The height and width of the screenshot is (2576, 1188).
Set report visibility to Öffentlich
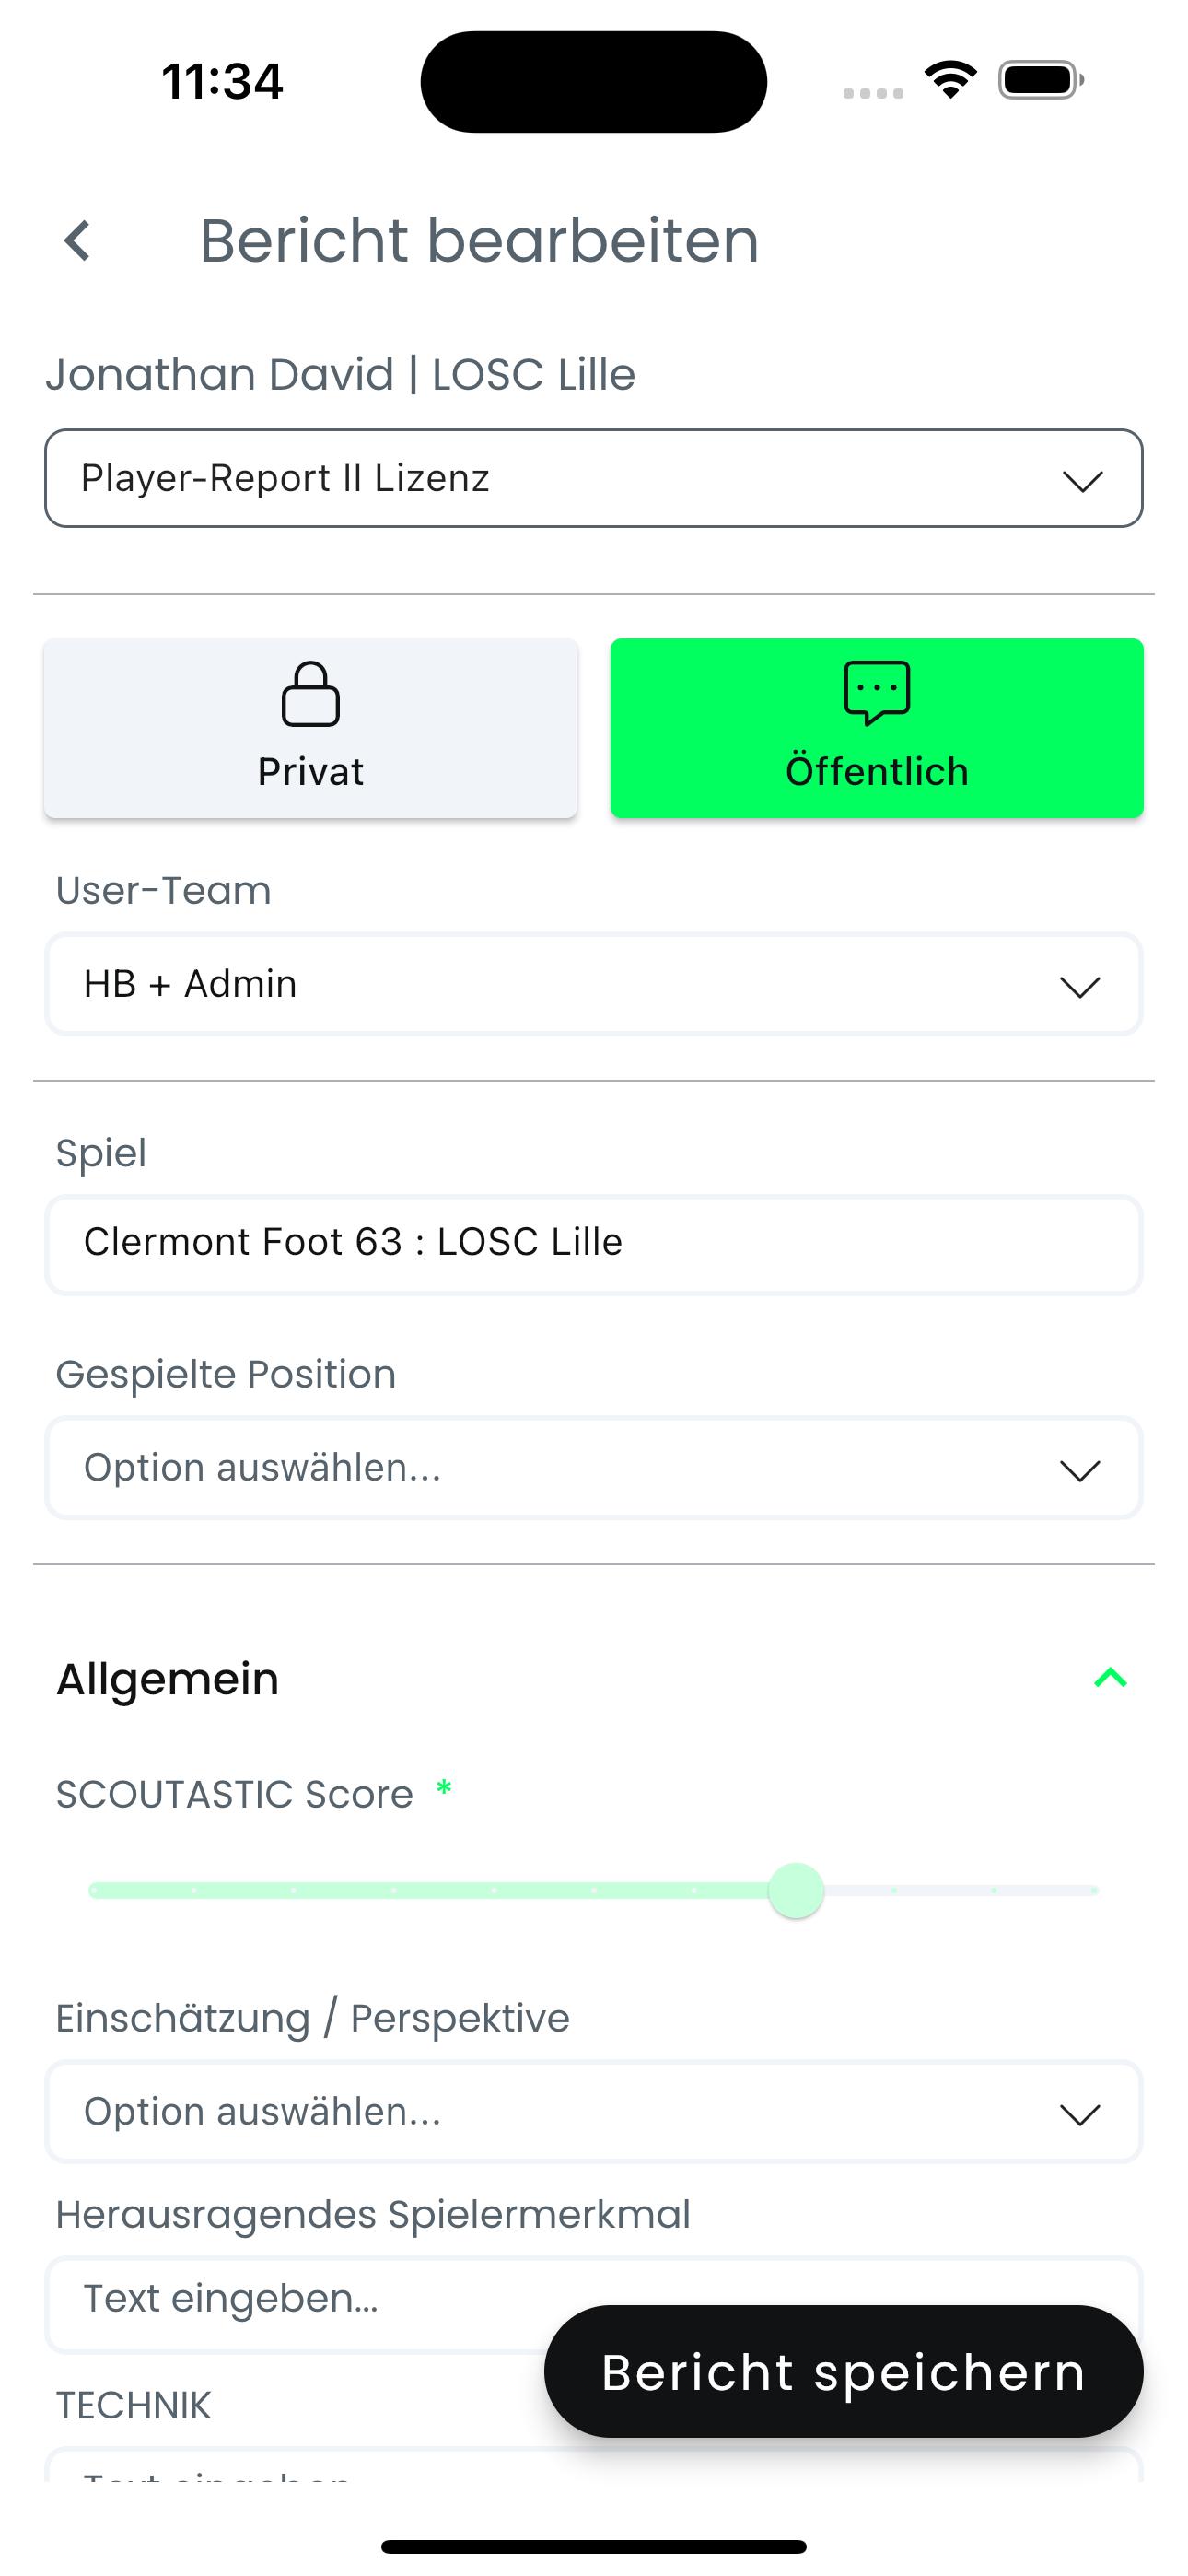(877, 728)
